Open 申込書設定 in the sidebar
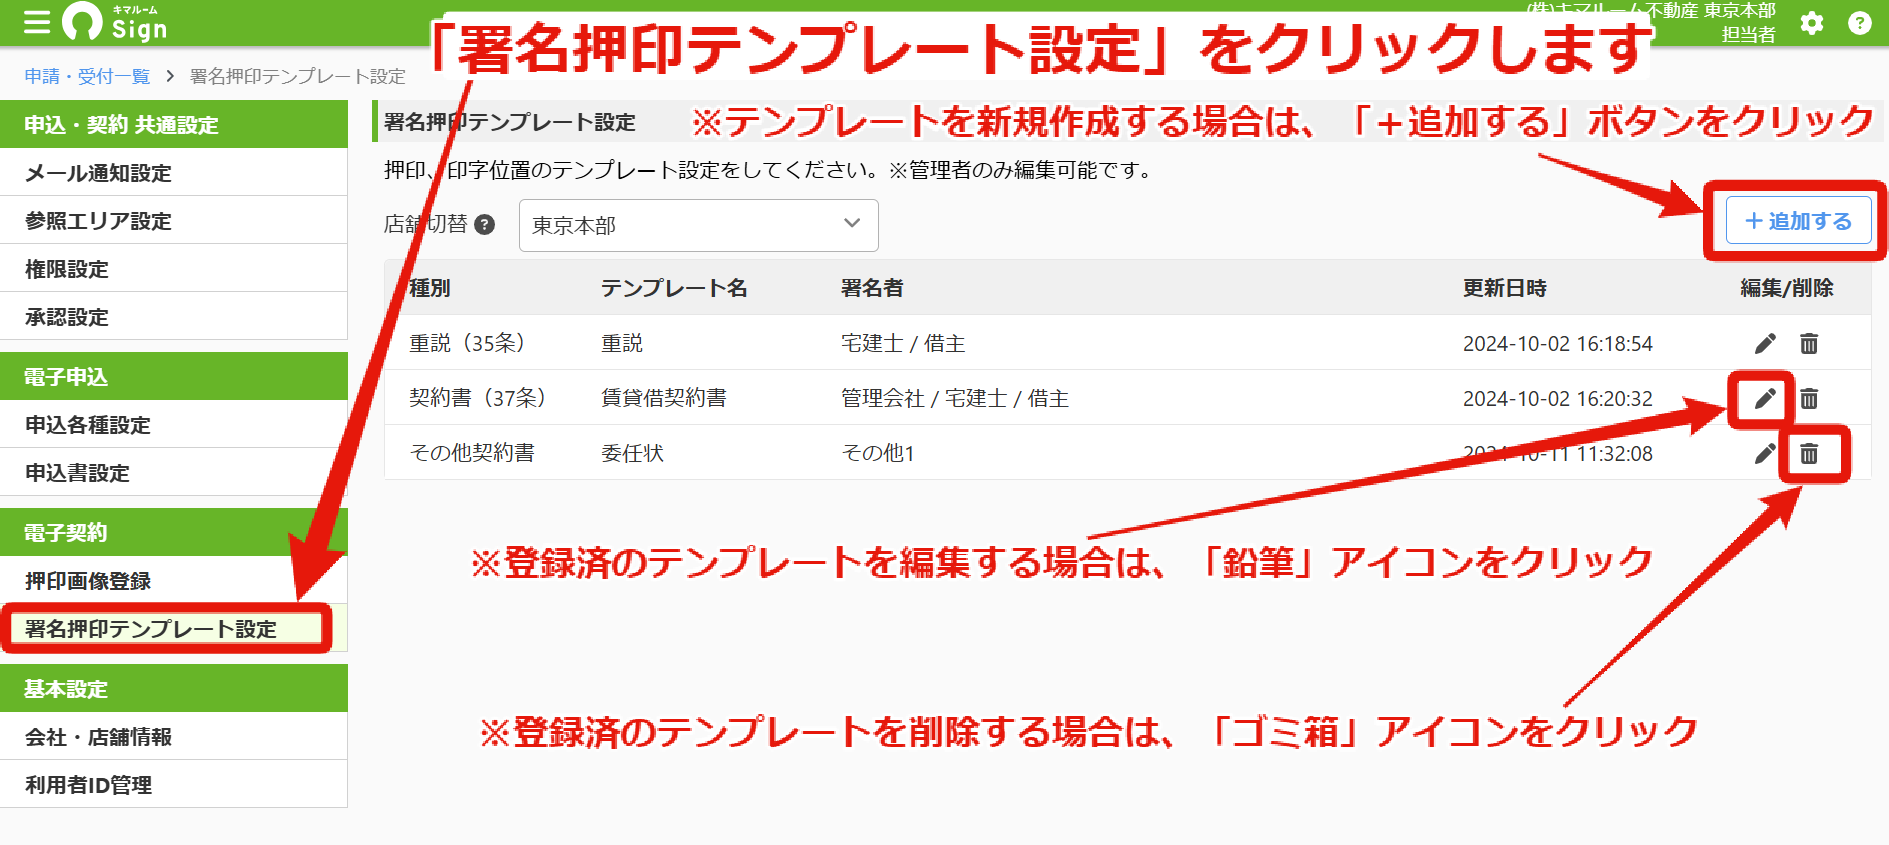Image resolution: width=1889 pixels, height=845 pixels. coord(174,473)
